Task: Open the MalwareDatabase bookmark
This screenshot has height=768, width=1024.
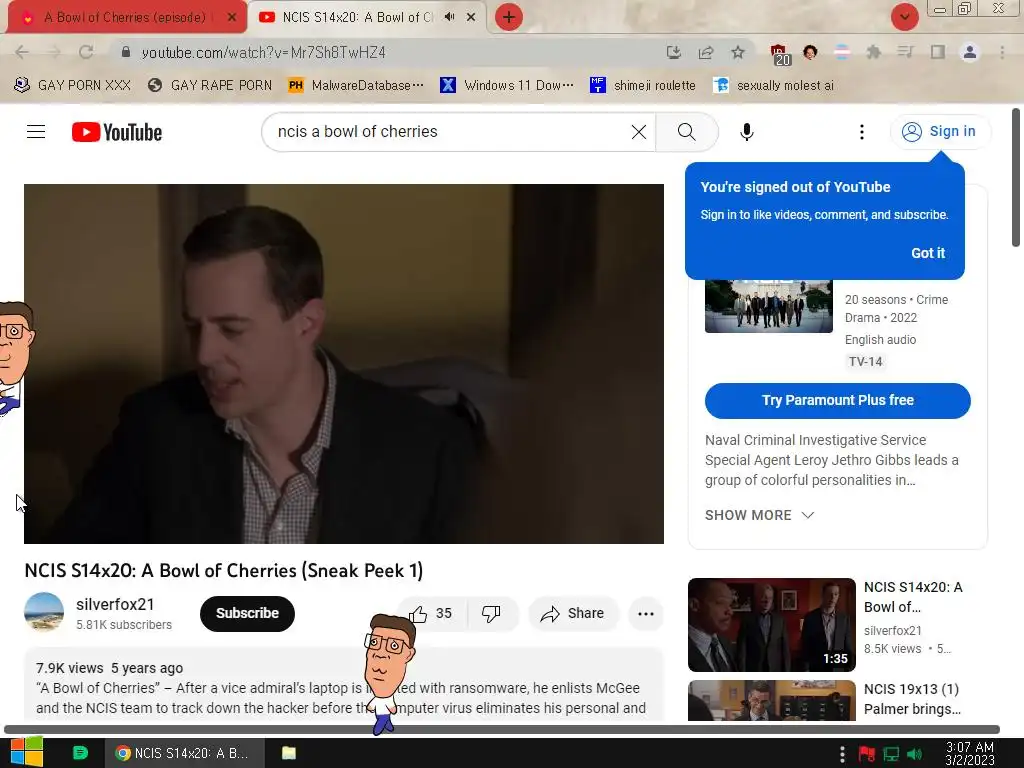Action: (x=356, y=86)
